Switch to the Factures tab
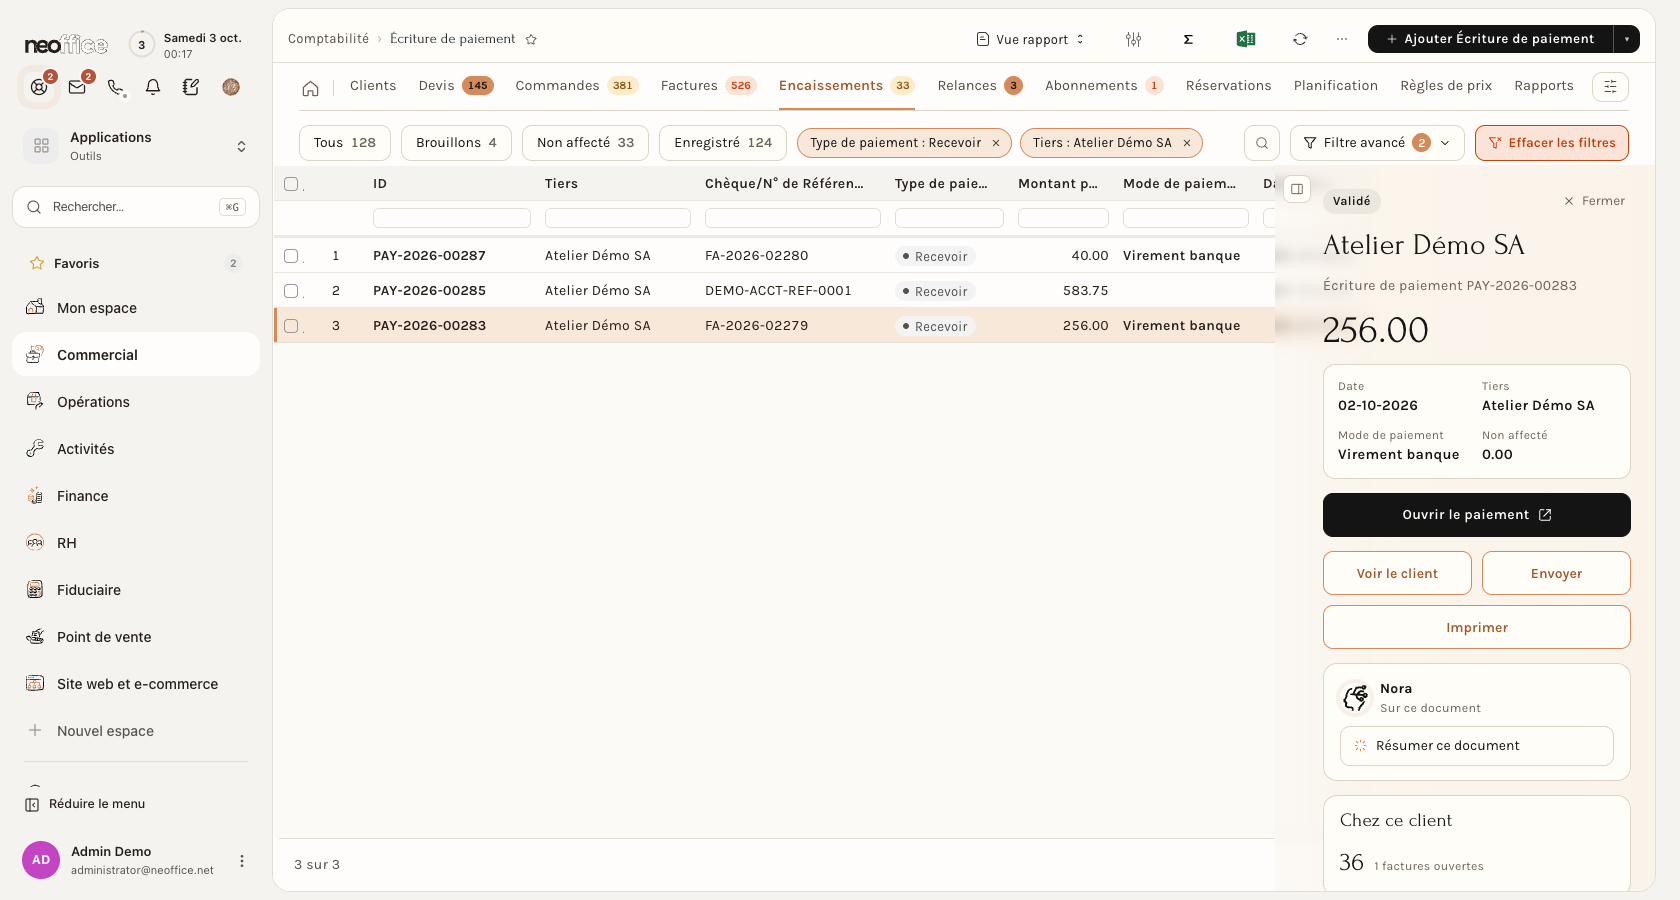This screenshot has height=900, width=1680. coord(708,86)
